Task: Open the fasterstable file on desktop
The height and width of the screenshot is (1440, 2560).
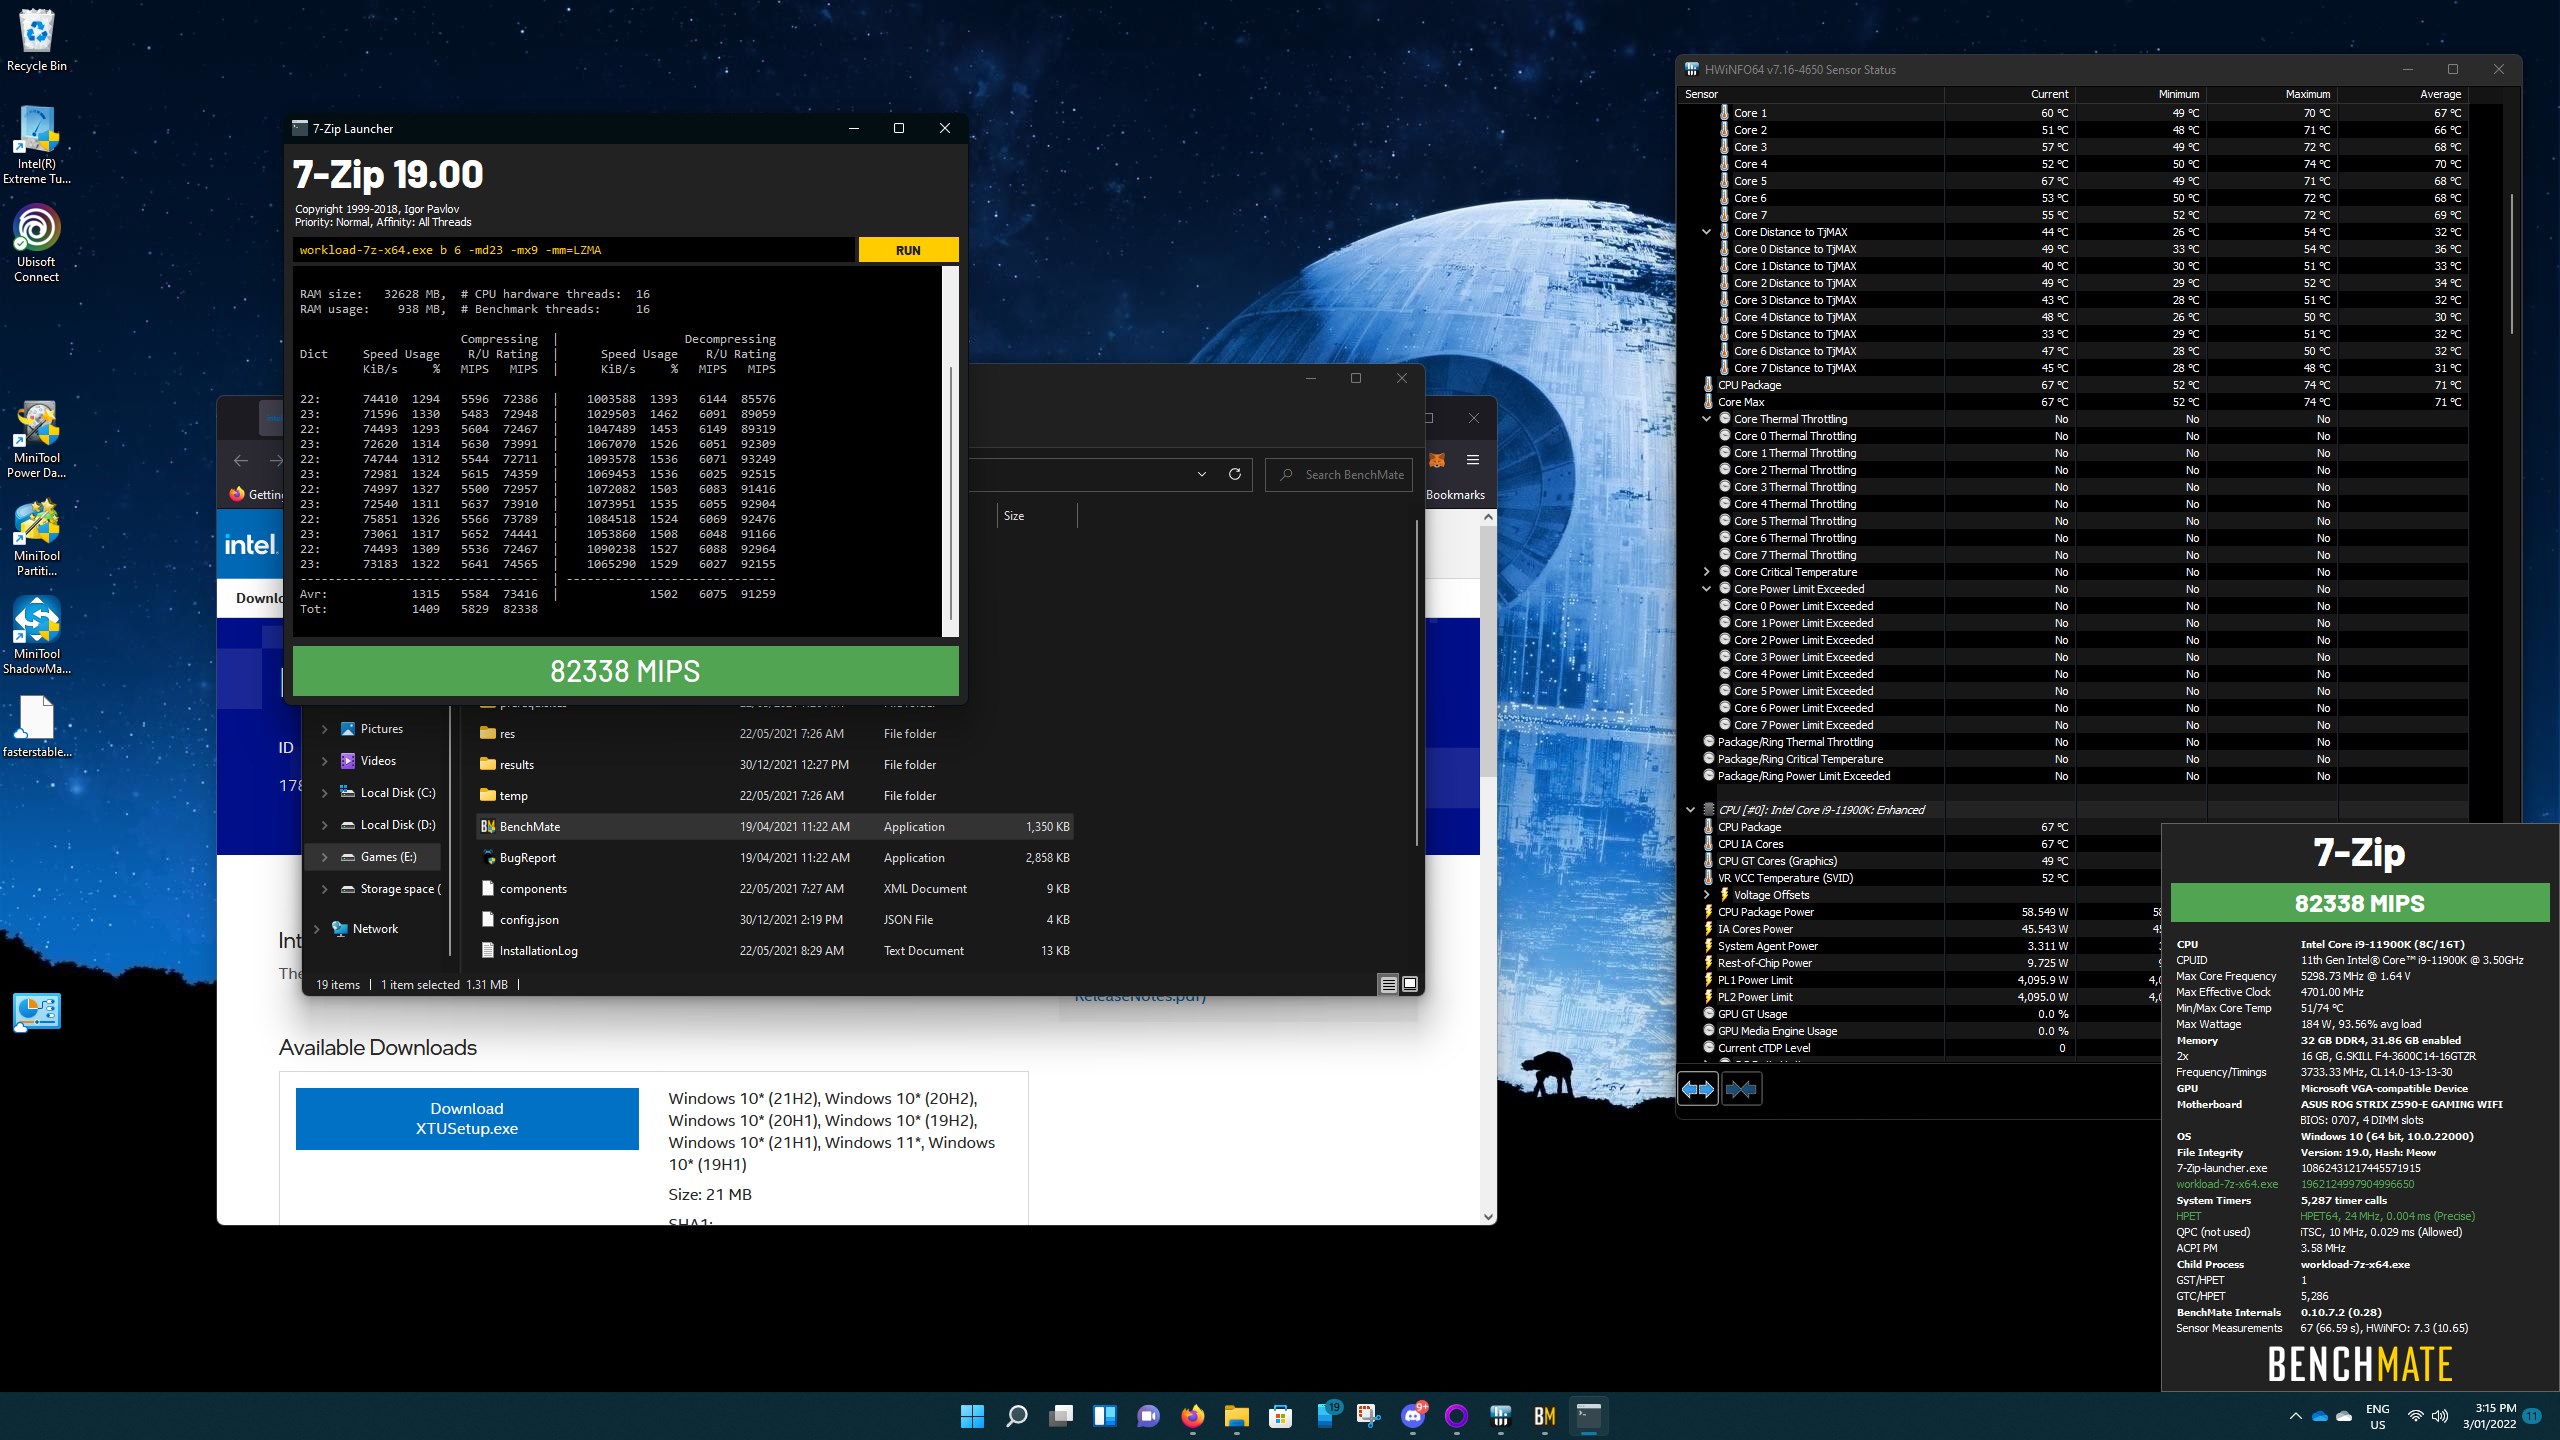Action: [36, 727]
